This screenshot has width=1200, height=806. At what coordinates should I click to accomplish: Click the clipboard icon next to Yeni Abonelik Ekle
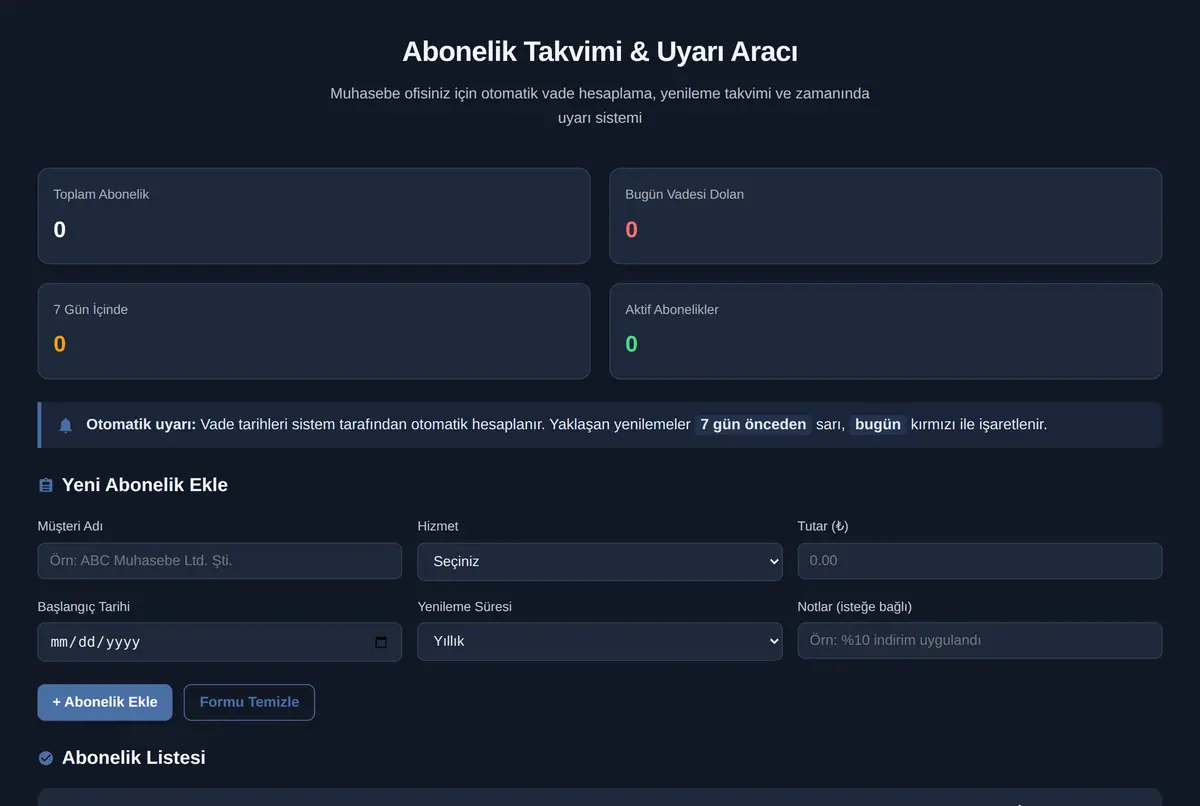tap(46, 485)
